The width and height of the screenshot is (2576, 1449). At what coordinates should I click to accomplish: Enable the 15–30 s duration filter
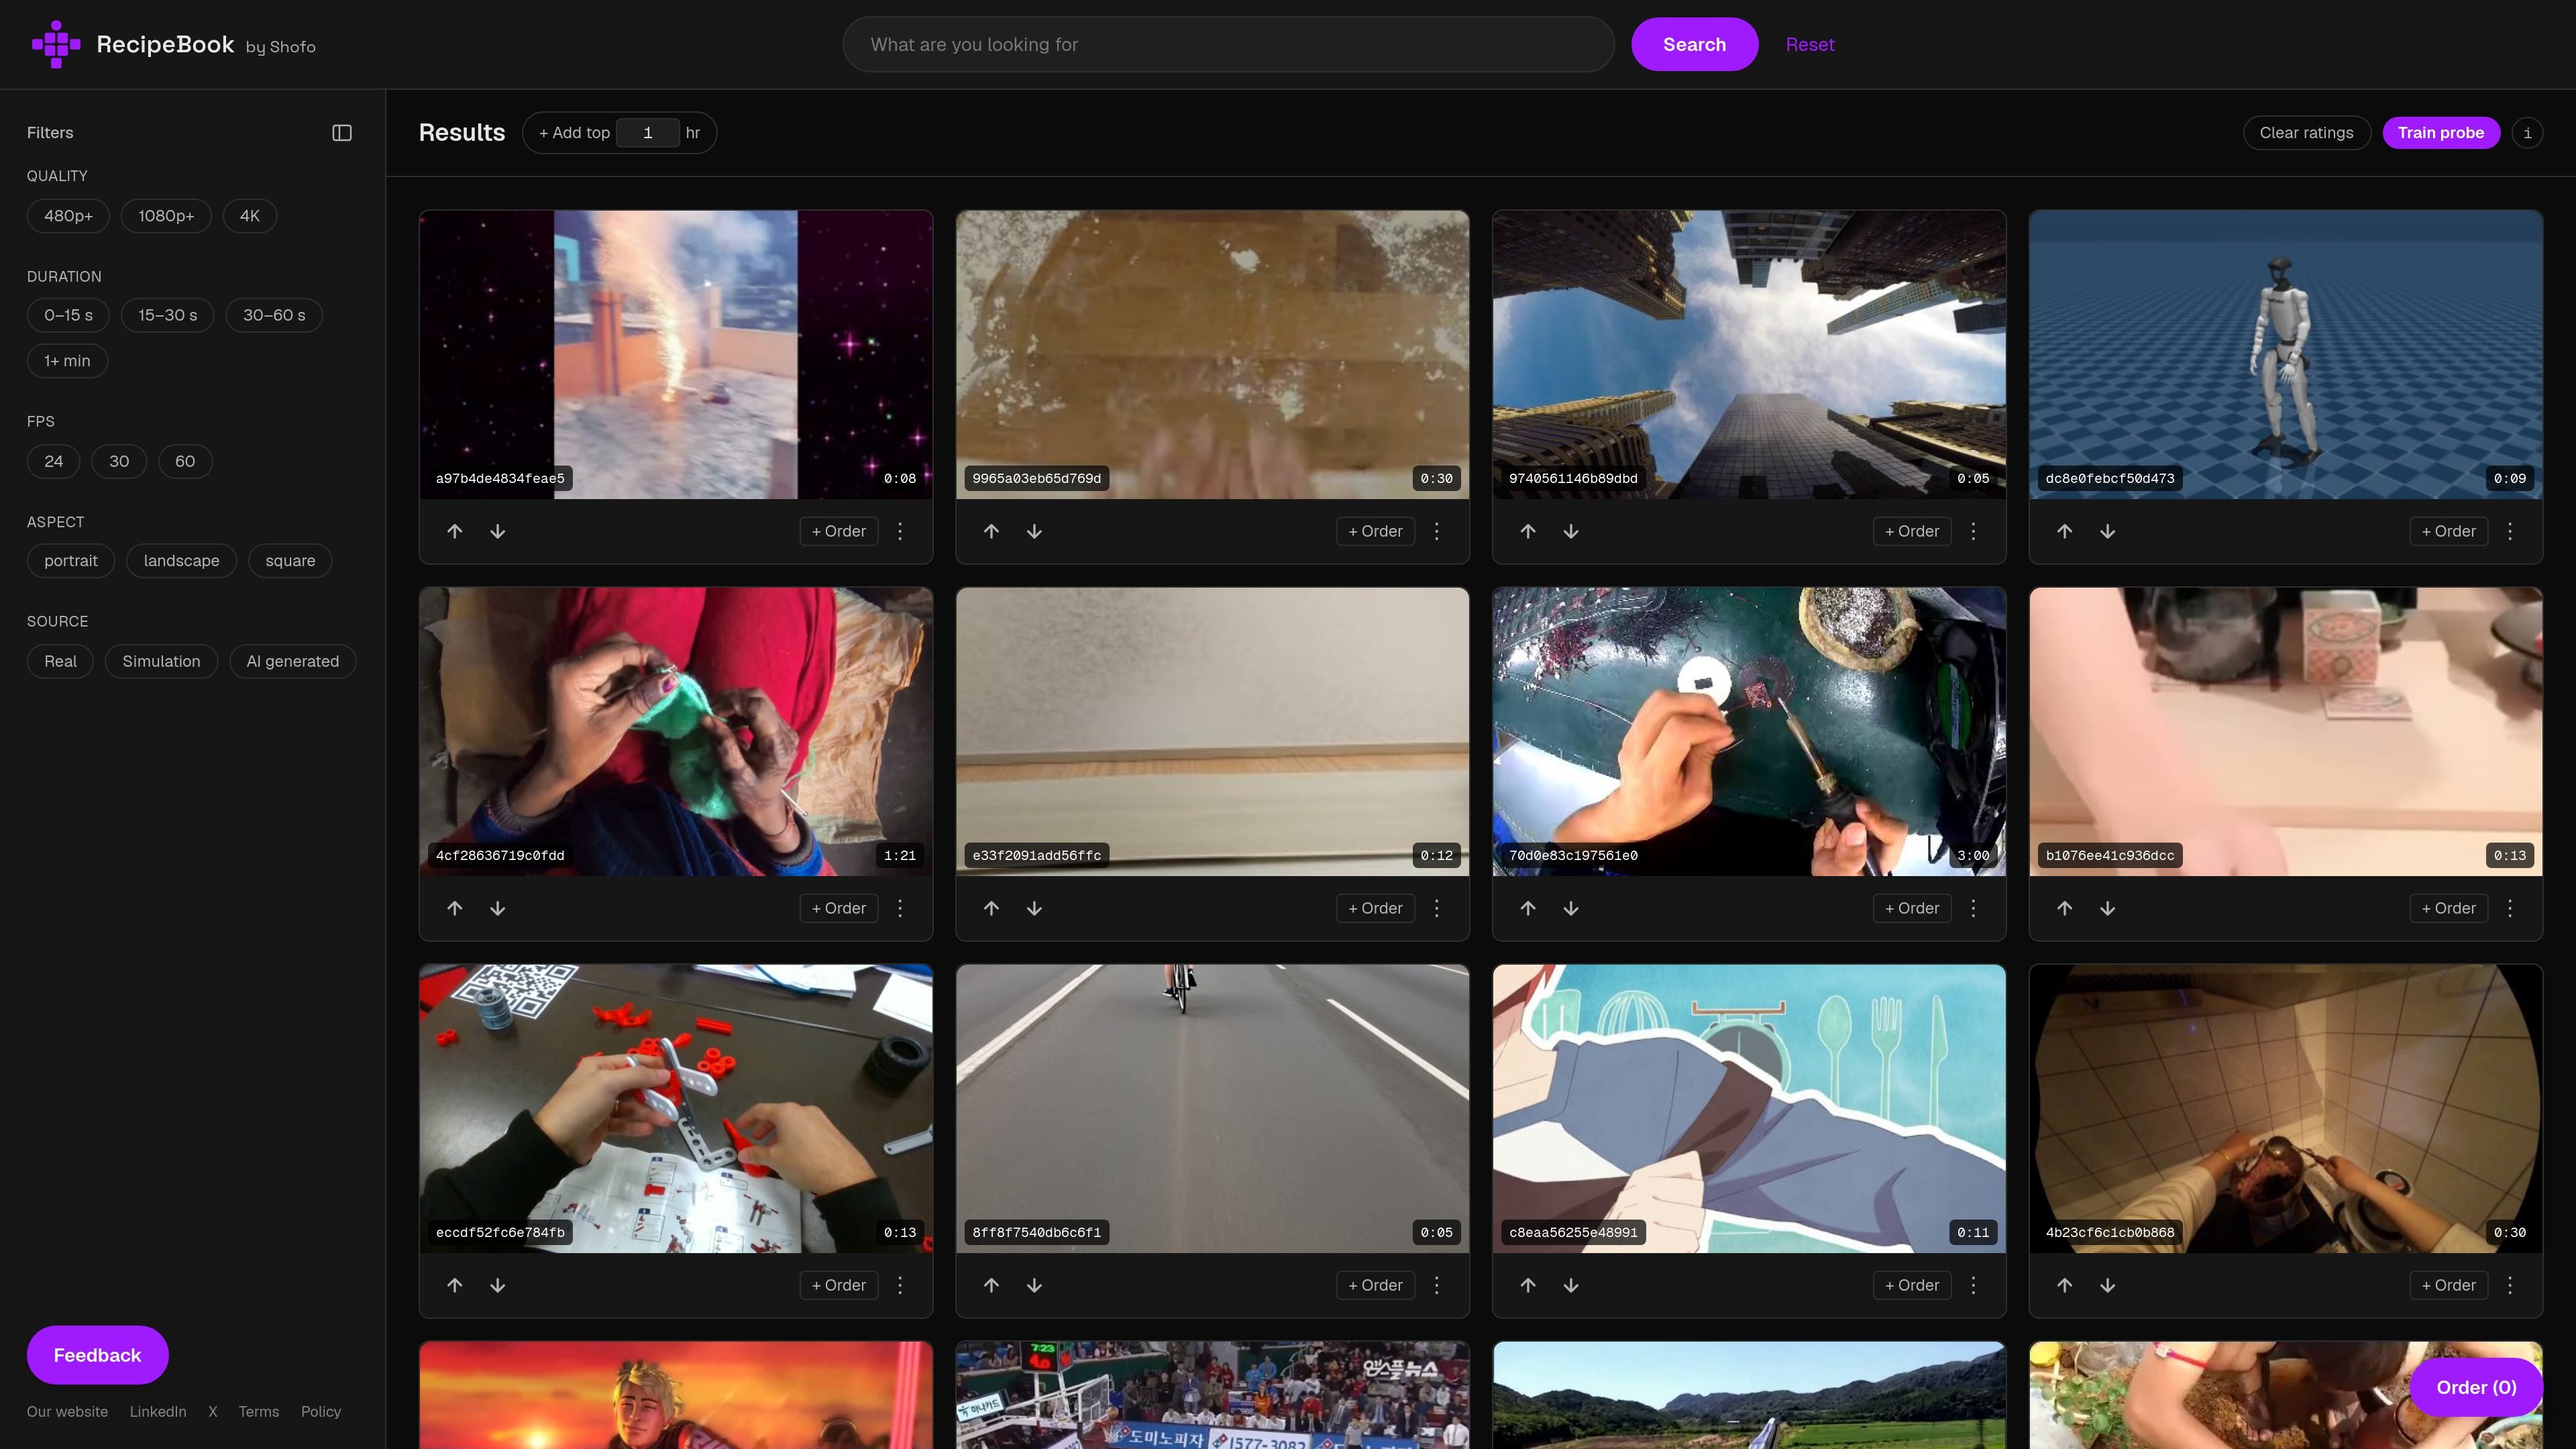[168, 315]
